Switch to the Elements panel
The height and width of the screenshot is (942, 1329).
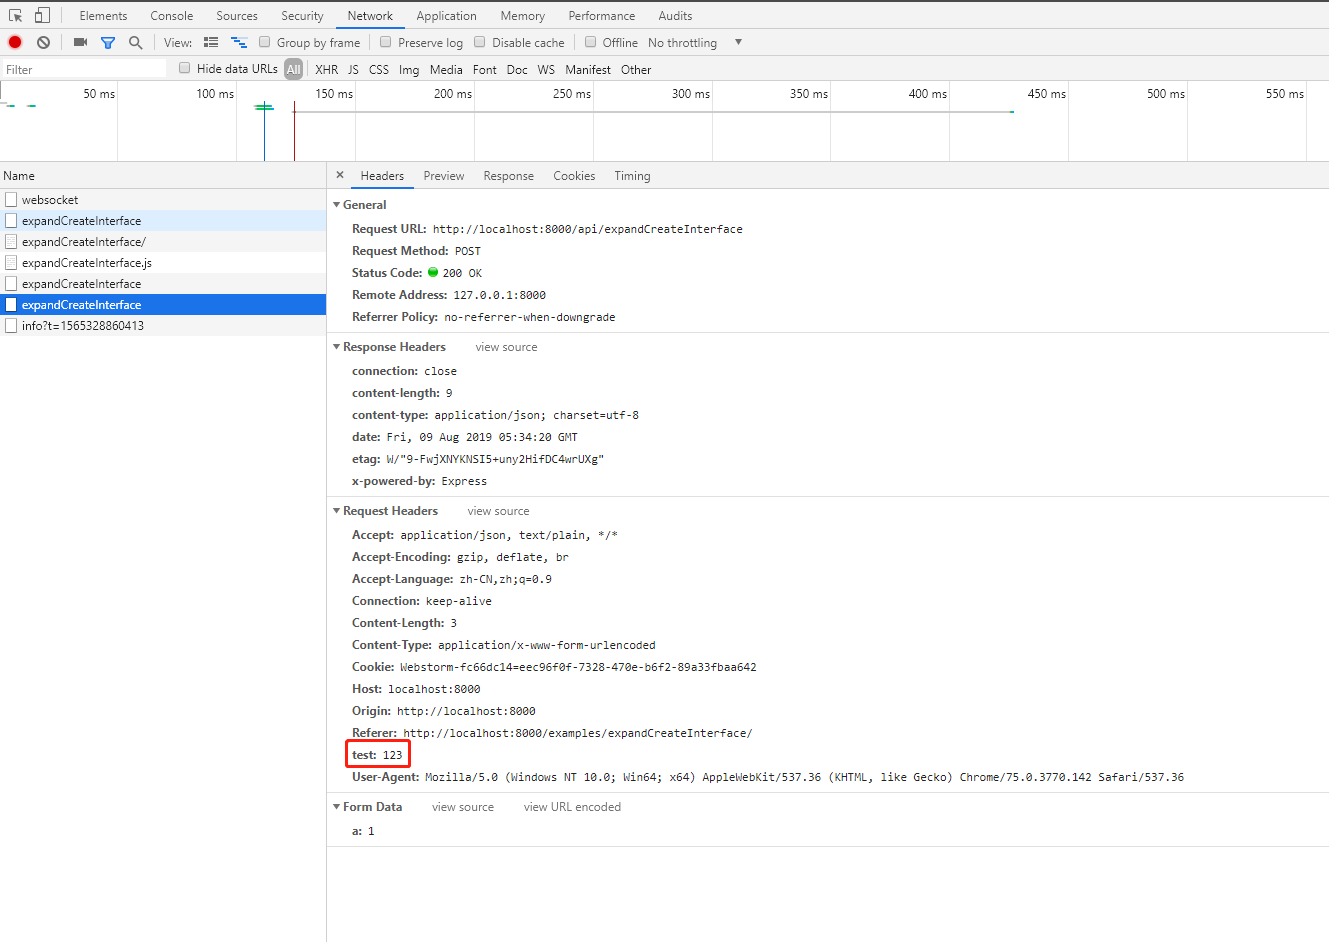click(x=103, y=16)
